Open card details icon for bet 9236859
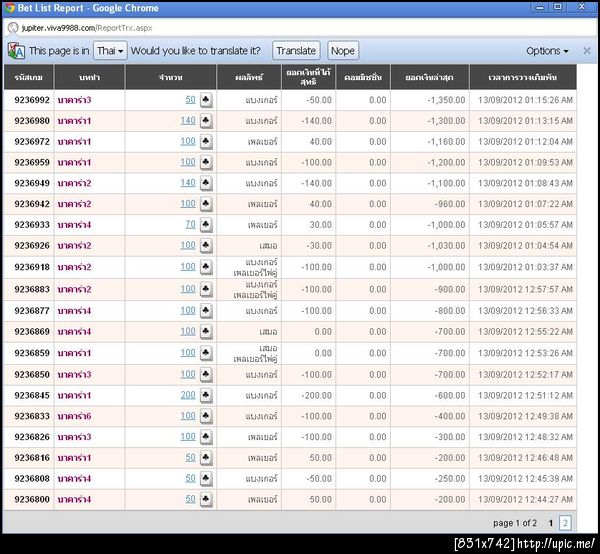This screenshot has height=554, width=600. pyautogui.click(x=206, y=353)
